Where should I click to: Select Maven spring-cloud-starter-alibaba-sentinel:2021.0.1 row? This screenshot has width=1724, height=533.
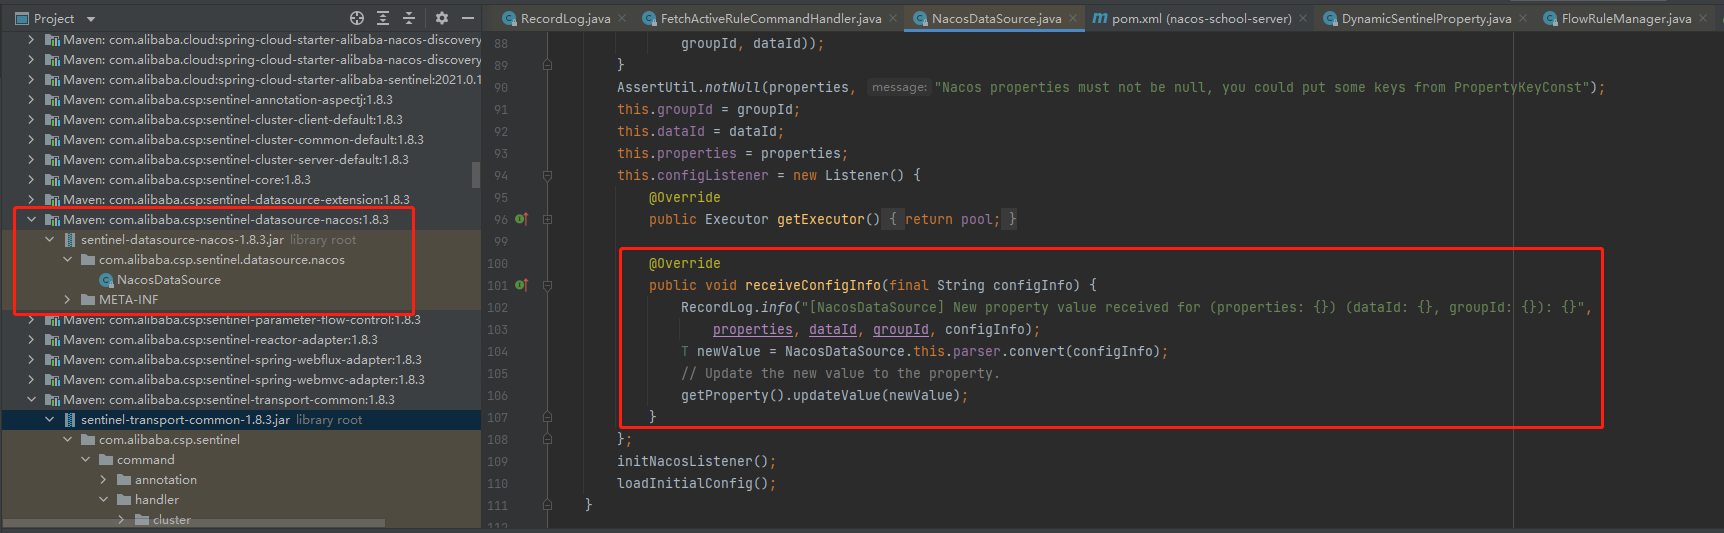tap(241, 79)
